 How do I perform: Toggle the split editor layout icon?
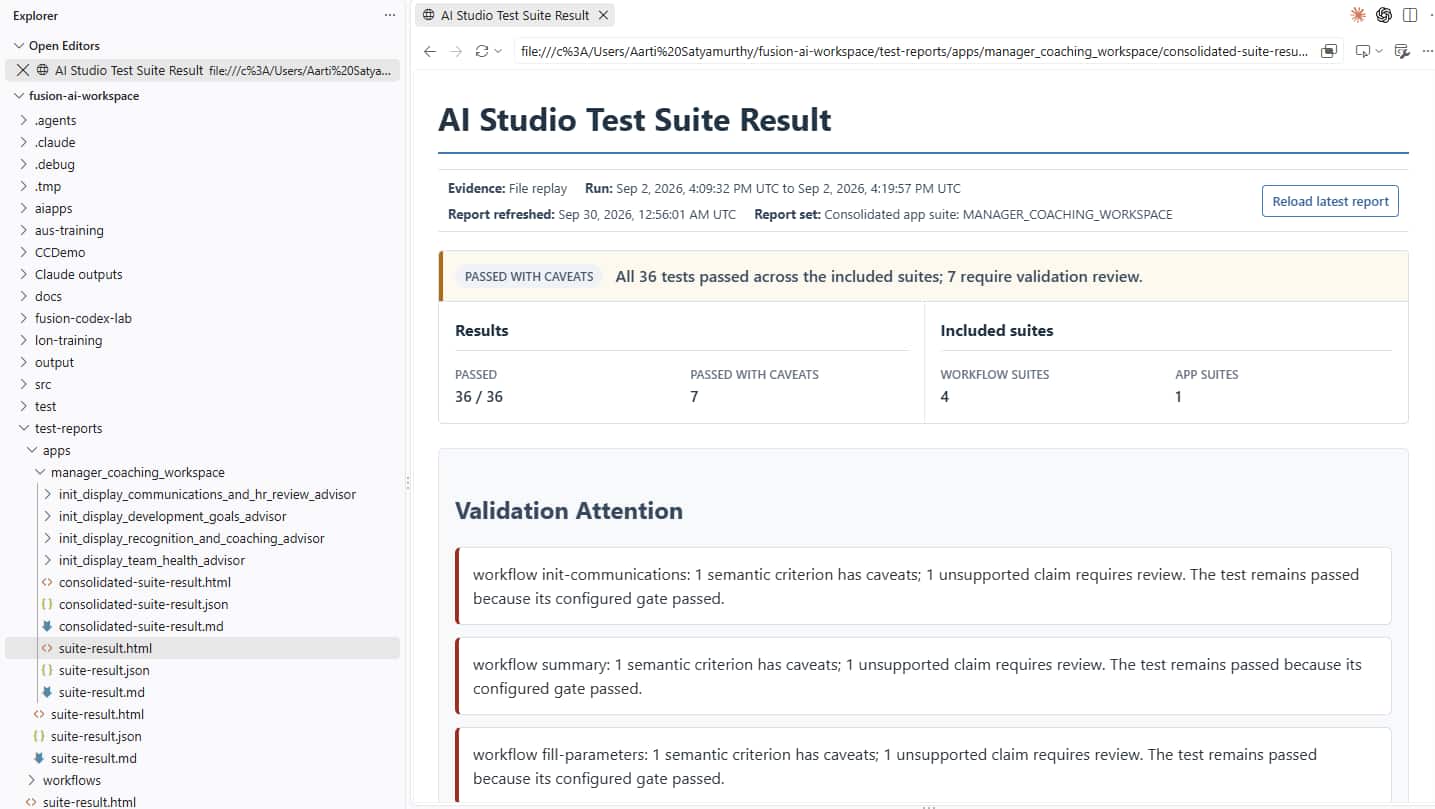click(x=1410, y=15)
